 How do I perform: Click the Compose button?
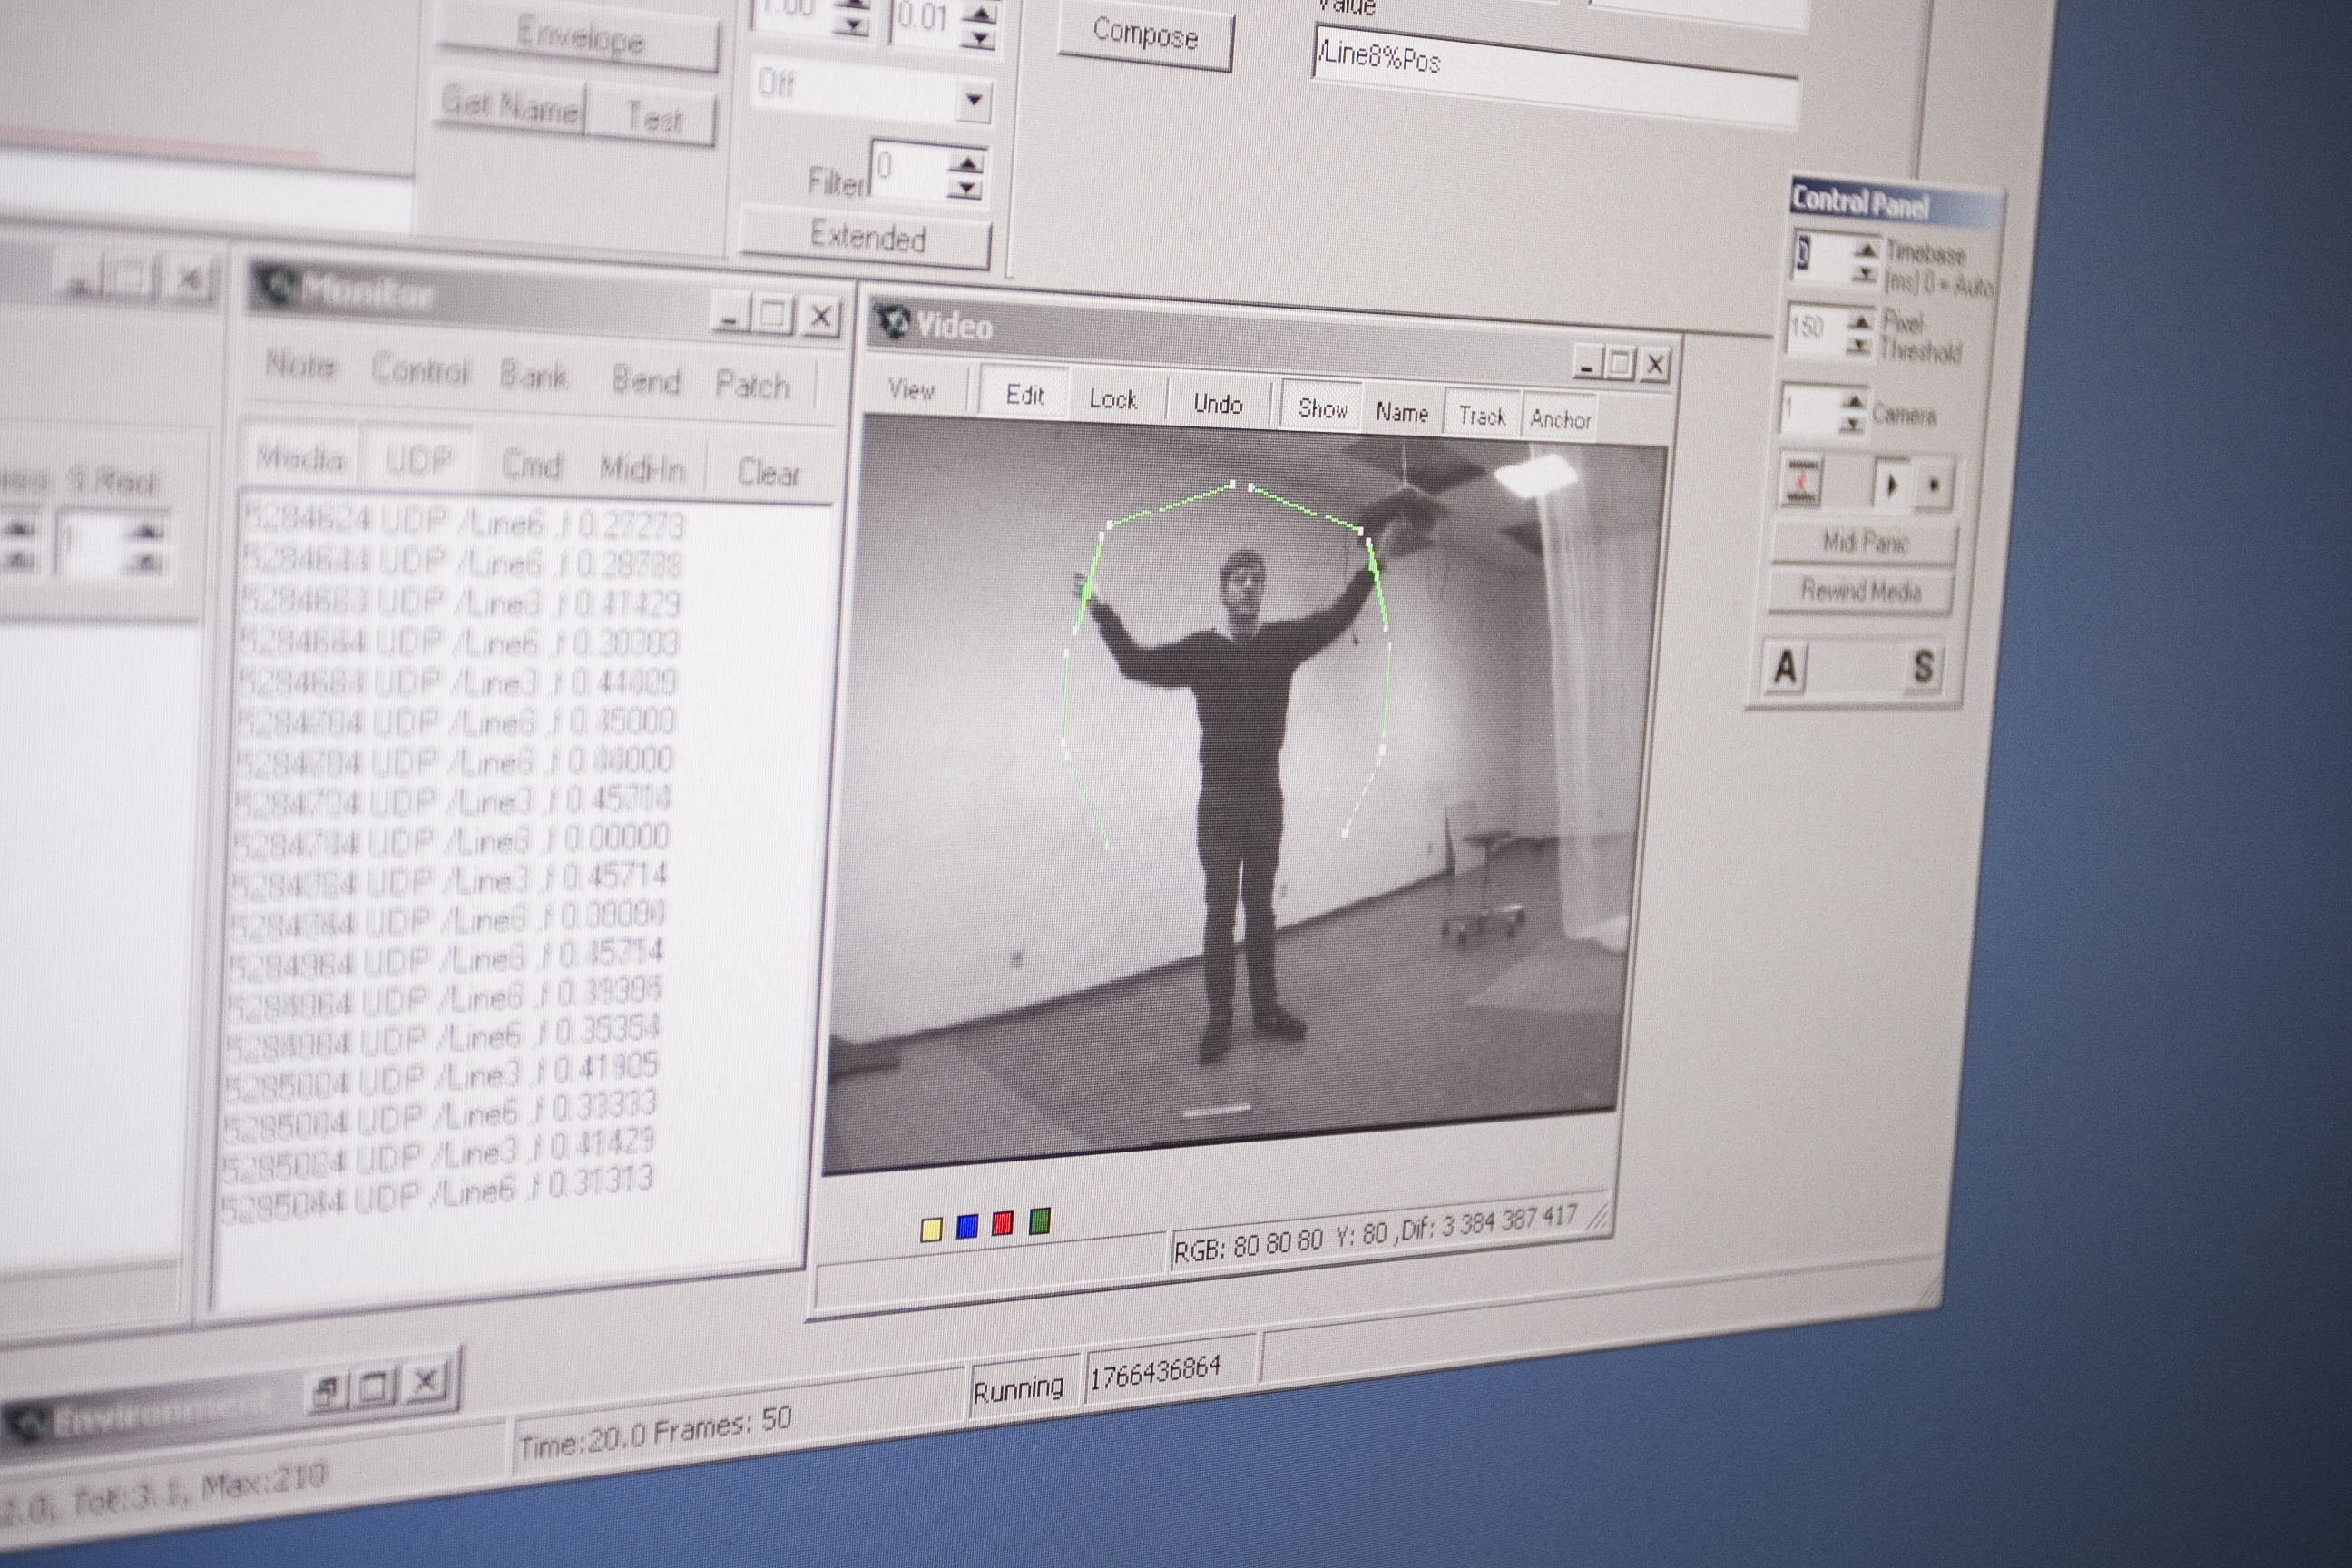coord(1145,35)
